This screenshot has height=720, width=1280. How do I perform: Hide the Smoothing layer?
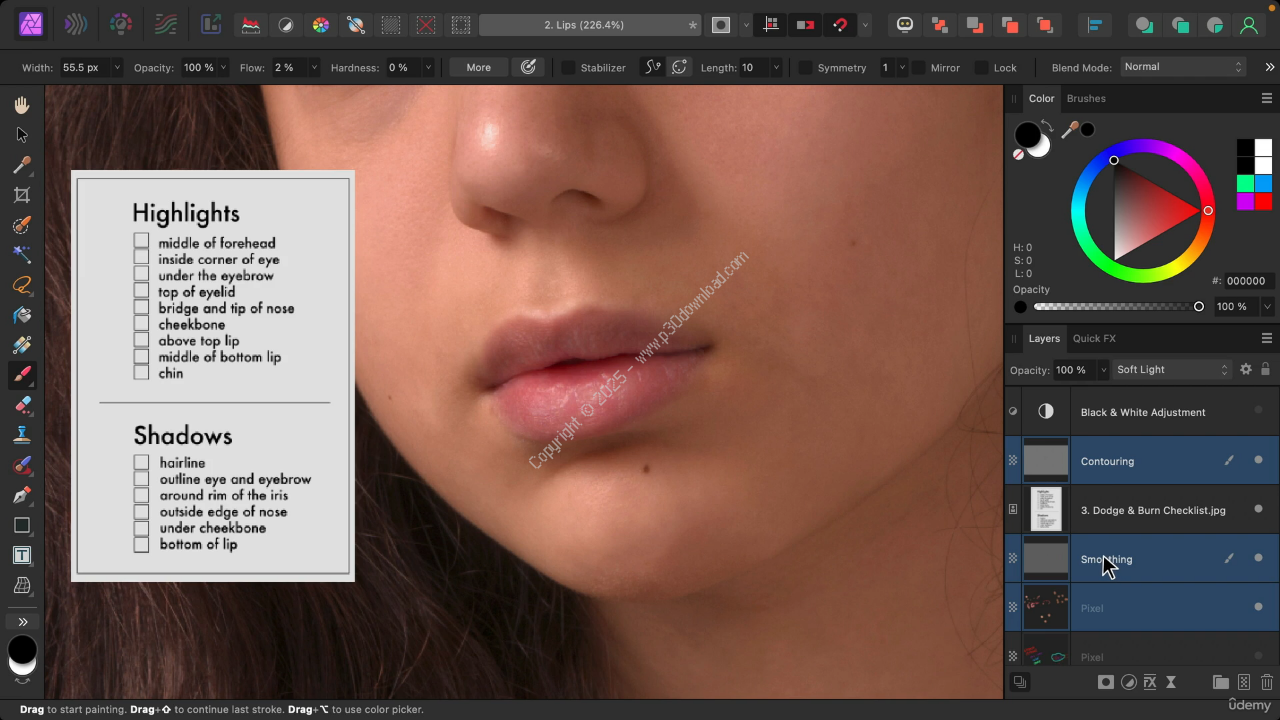click(x=1258, y=558)
